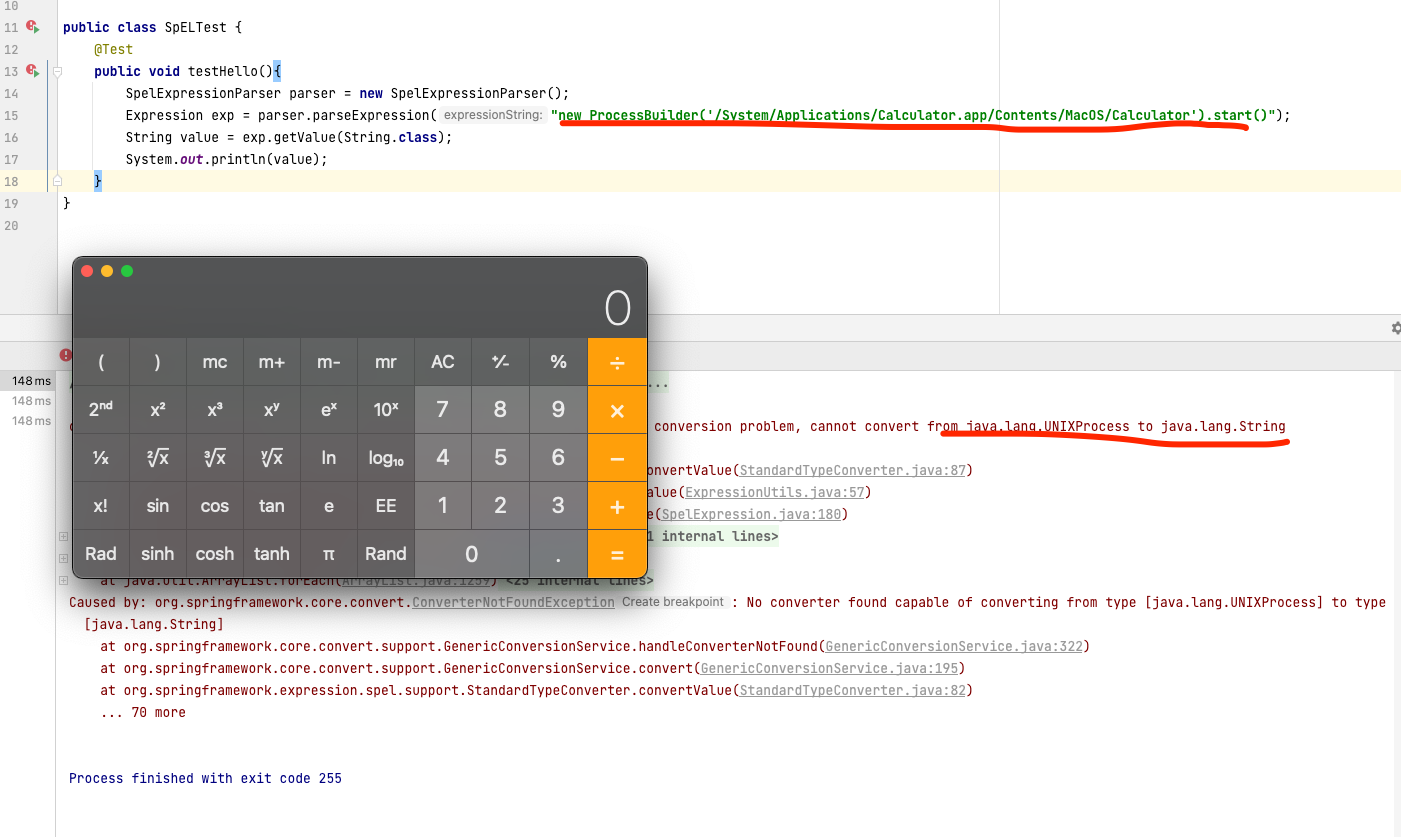The height and width of the screenshot is (837, 1401).
Task: Open StandardTypeConverter.java:82 stack trace link
Action: (x=852, y=690)
